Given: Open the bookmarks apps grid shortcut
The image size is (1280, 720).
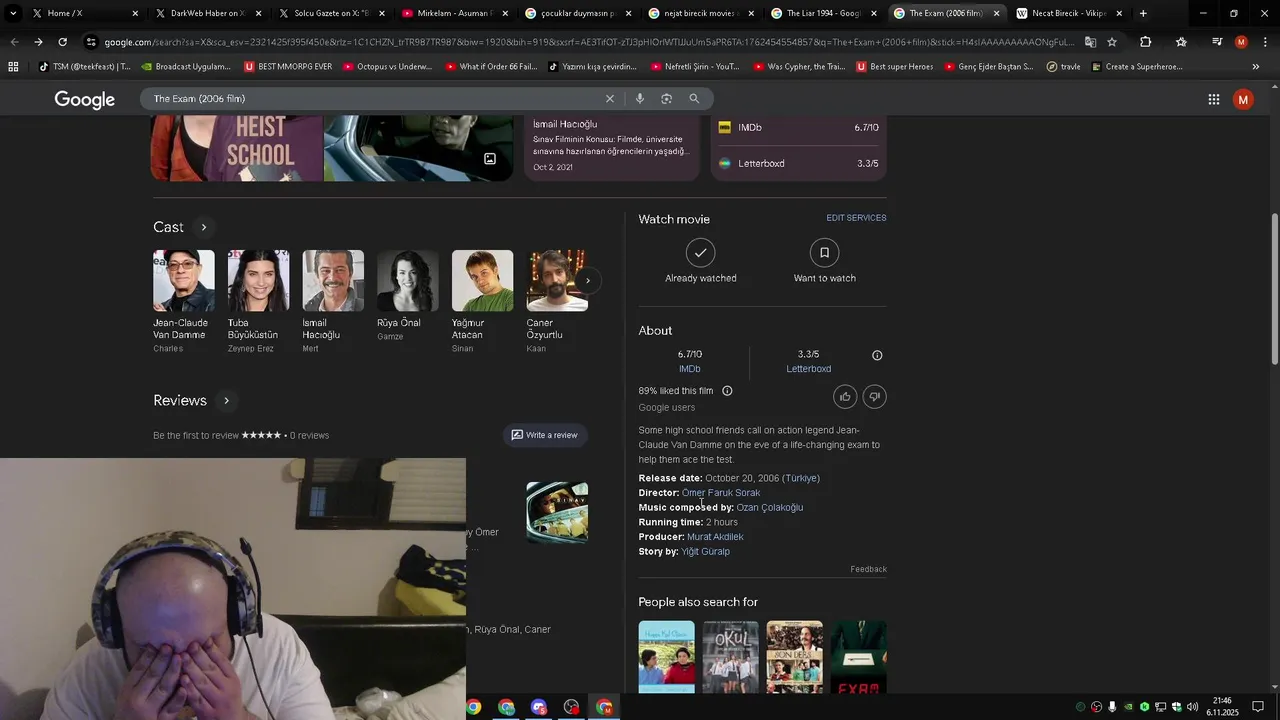Looking at the screenshot, I should pyautogui.click(x=13, y=67).
